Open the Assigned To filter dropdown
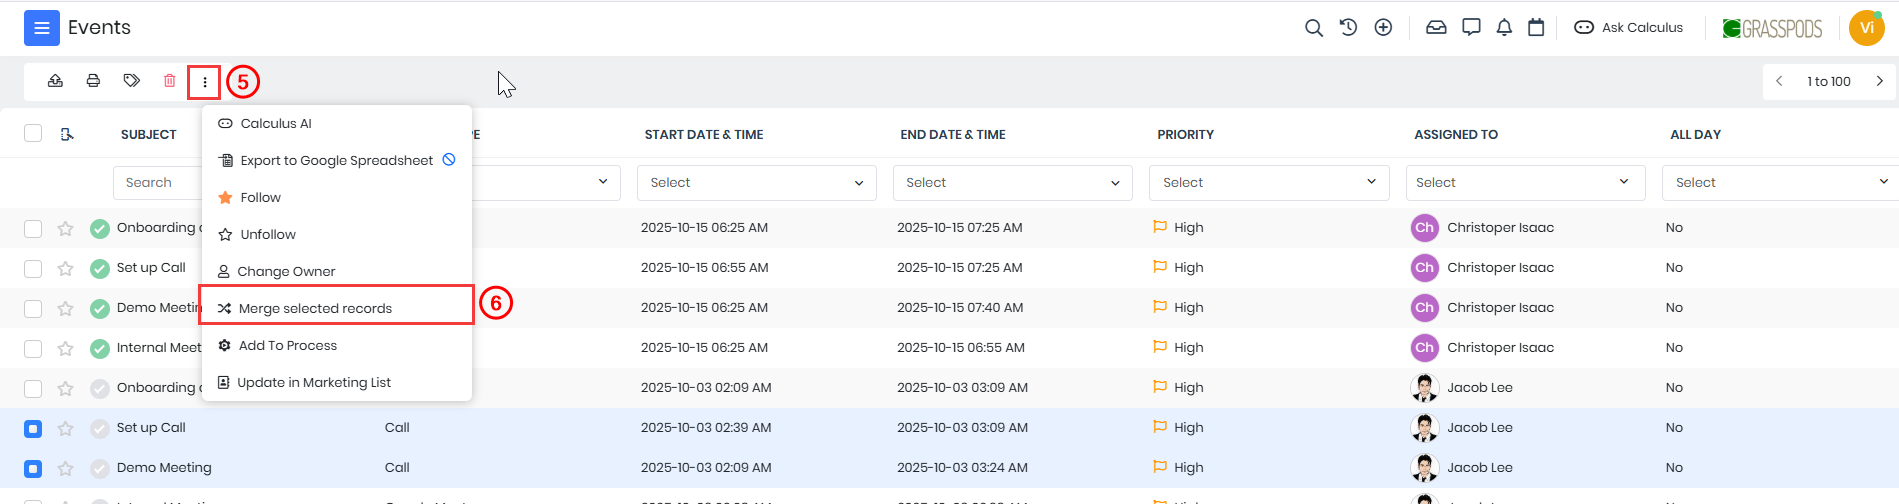1899x504 pixels. [x=1524, y=182]
